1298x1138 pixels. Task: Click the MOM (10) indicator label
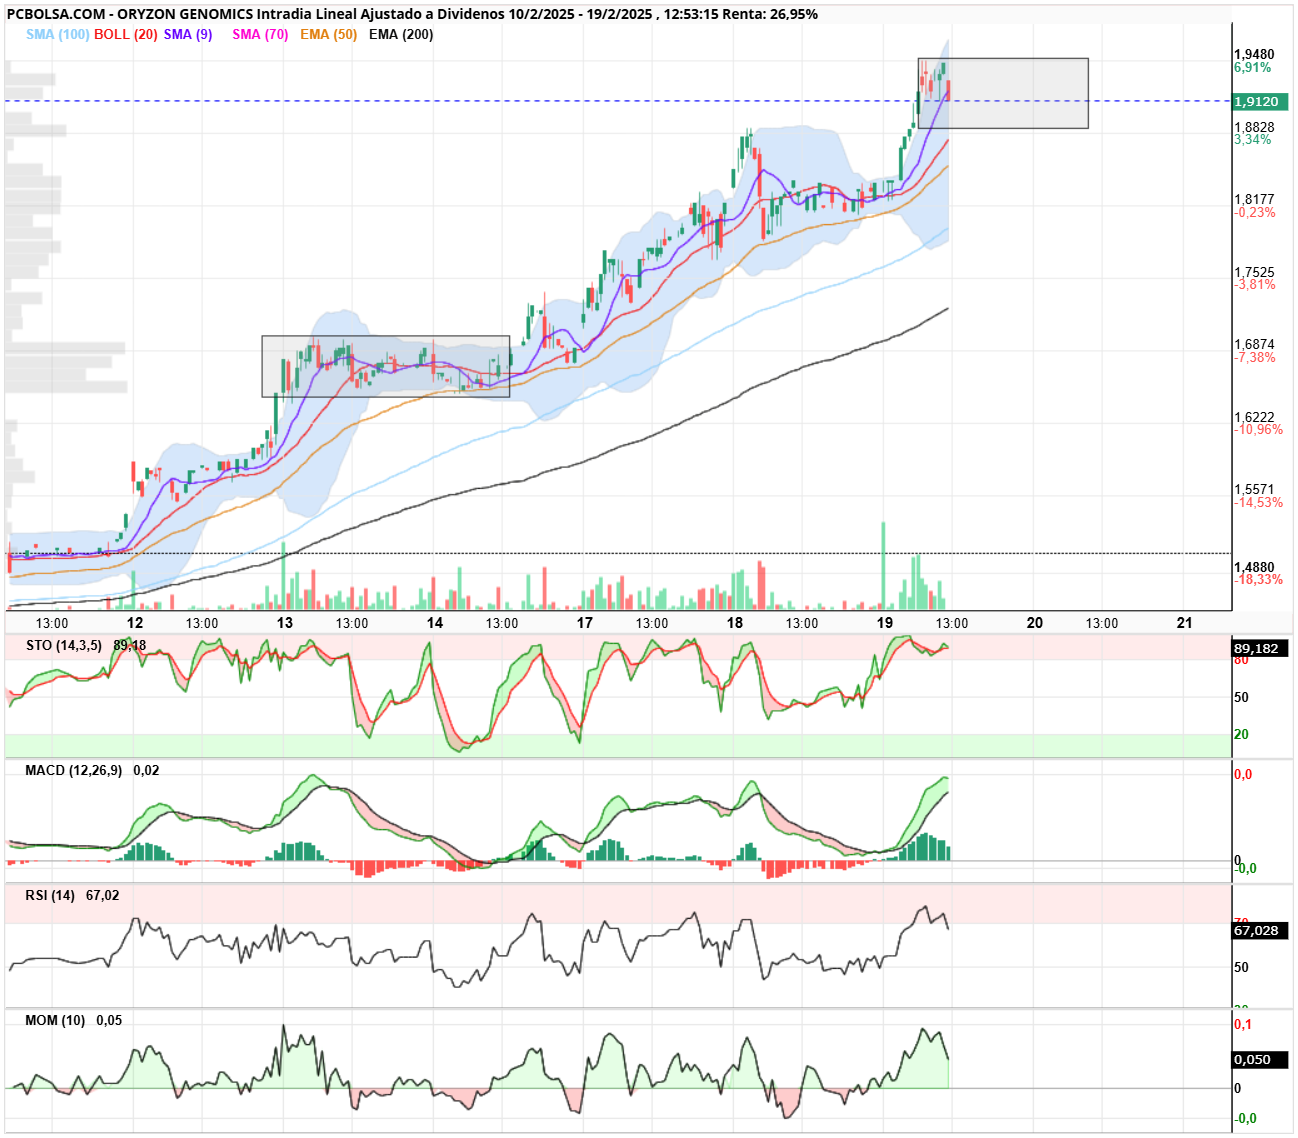coord(55,1020)
